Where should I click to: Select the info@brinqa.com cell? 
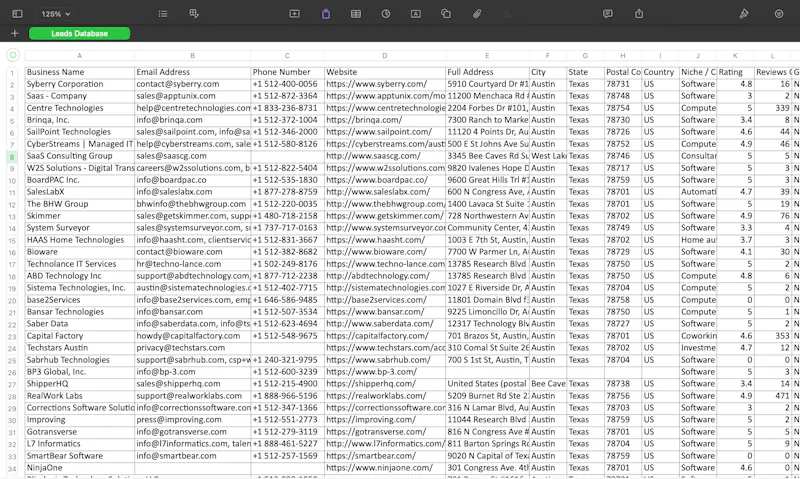pyautogui.click(x=192, y=120)
